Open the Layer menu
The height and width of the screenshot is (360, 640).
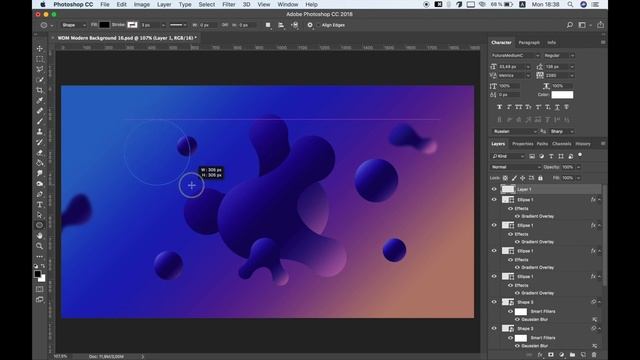click(164, 4)
